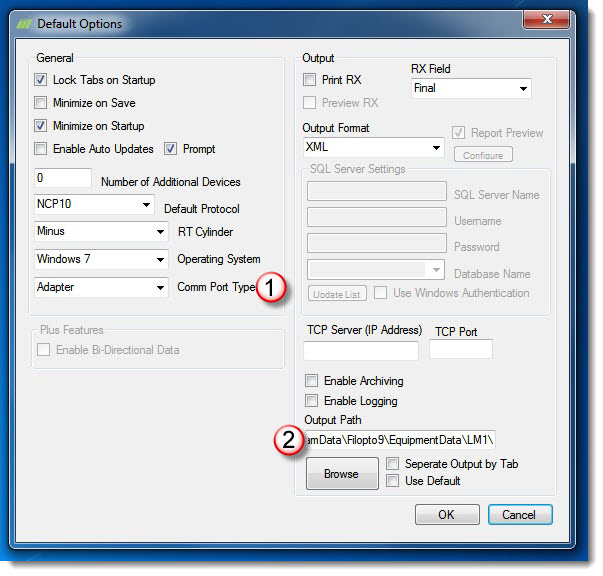Click the TCP Server IP Address field
603x576 pixels.
361,350
